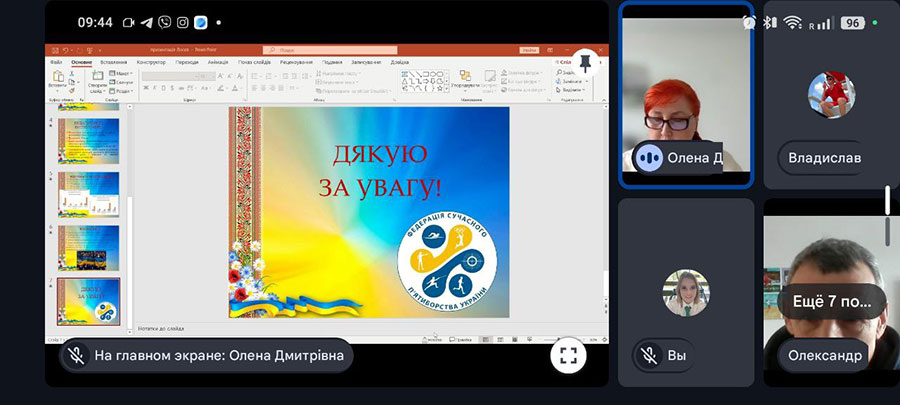Open the Telegram notification icon in status bar

click(x=145, y=22)
